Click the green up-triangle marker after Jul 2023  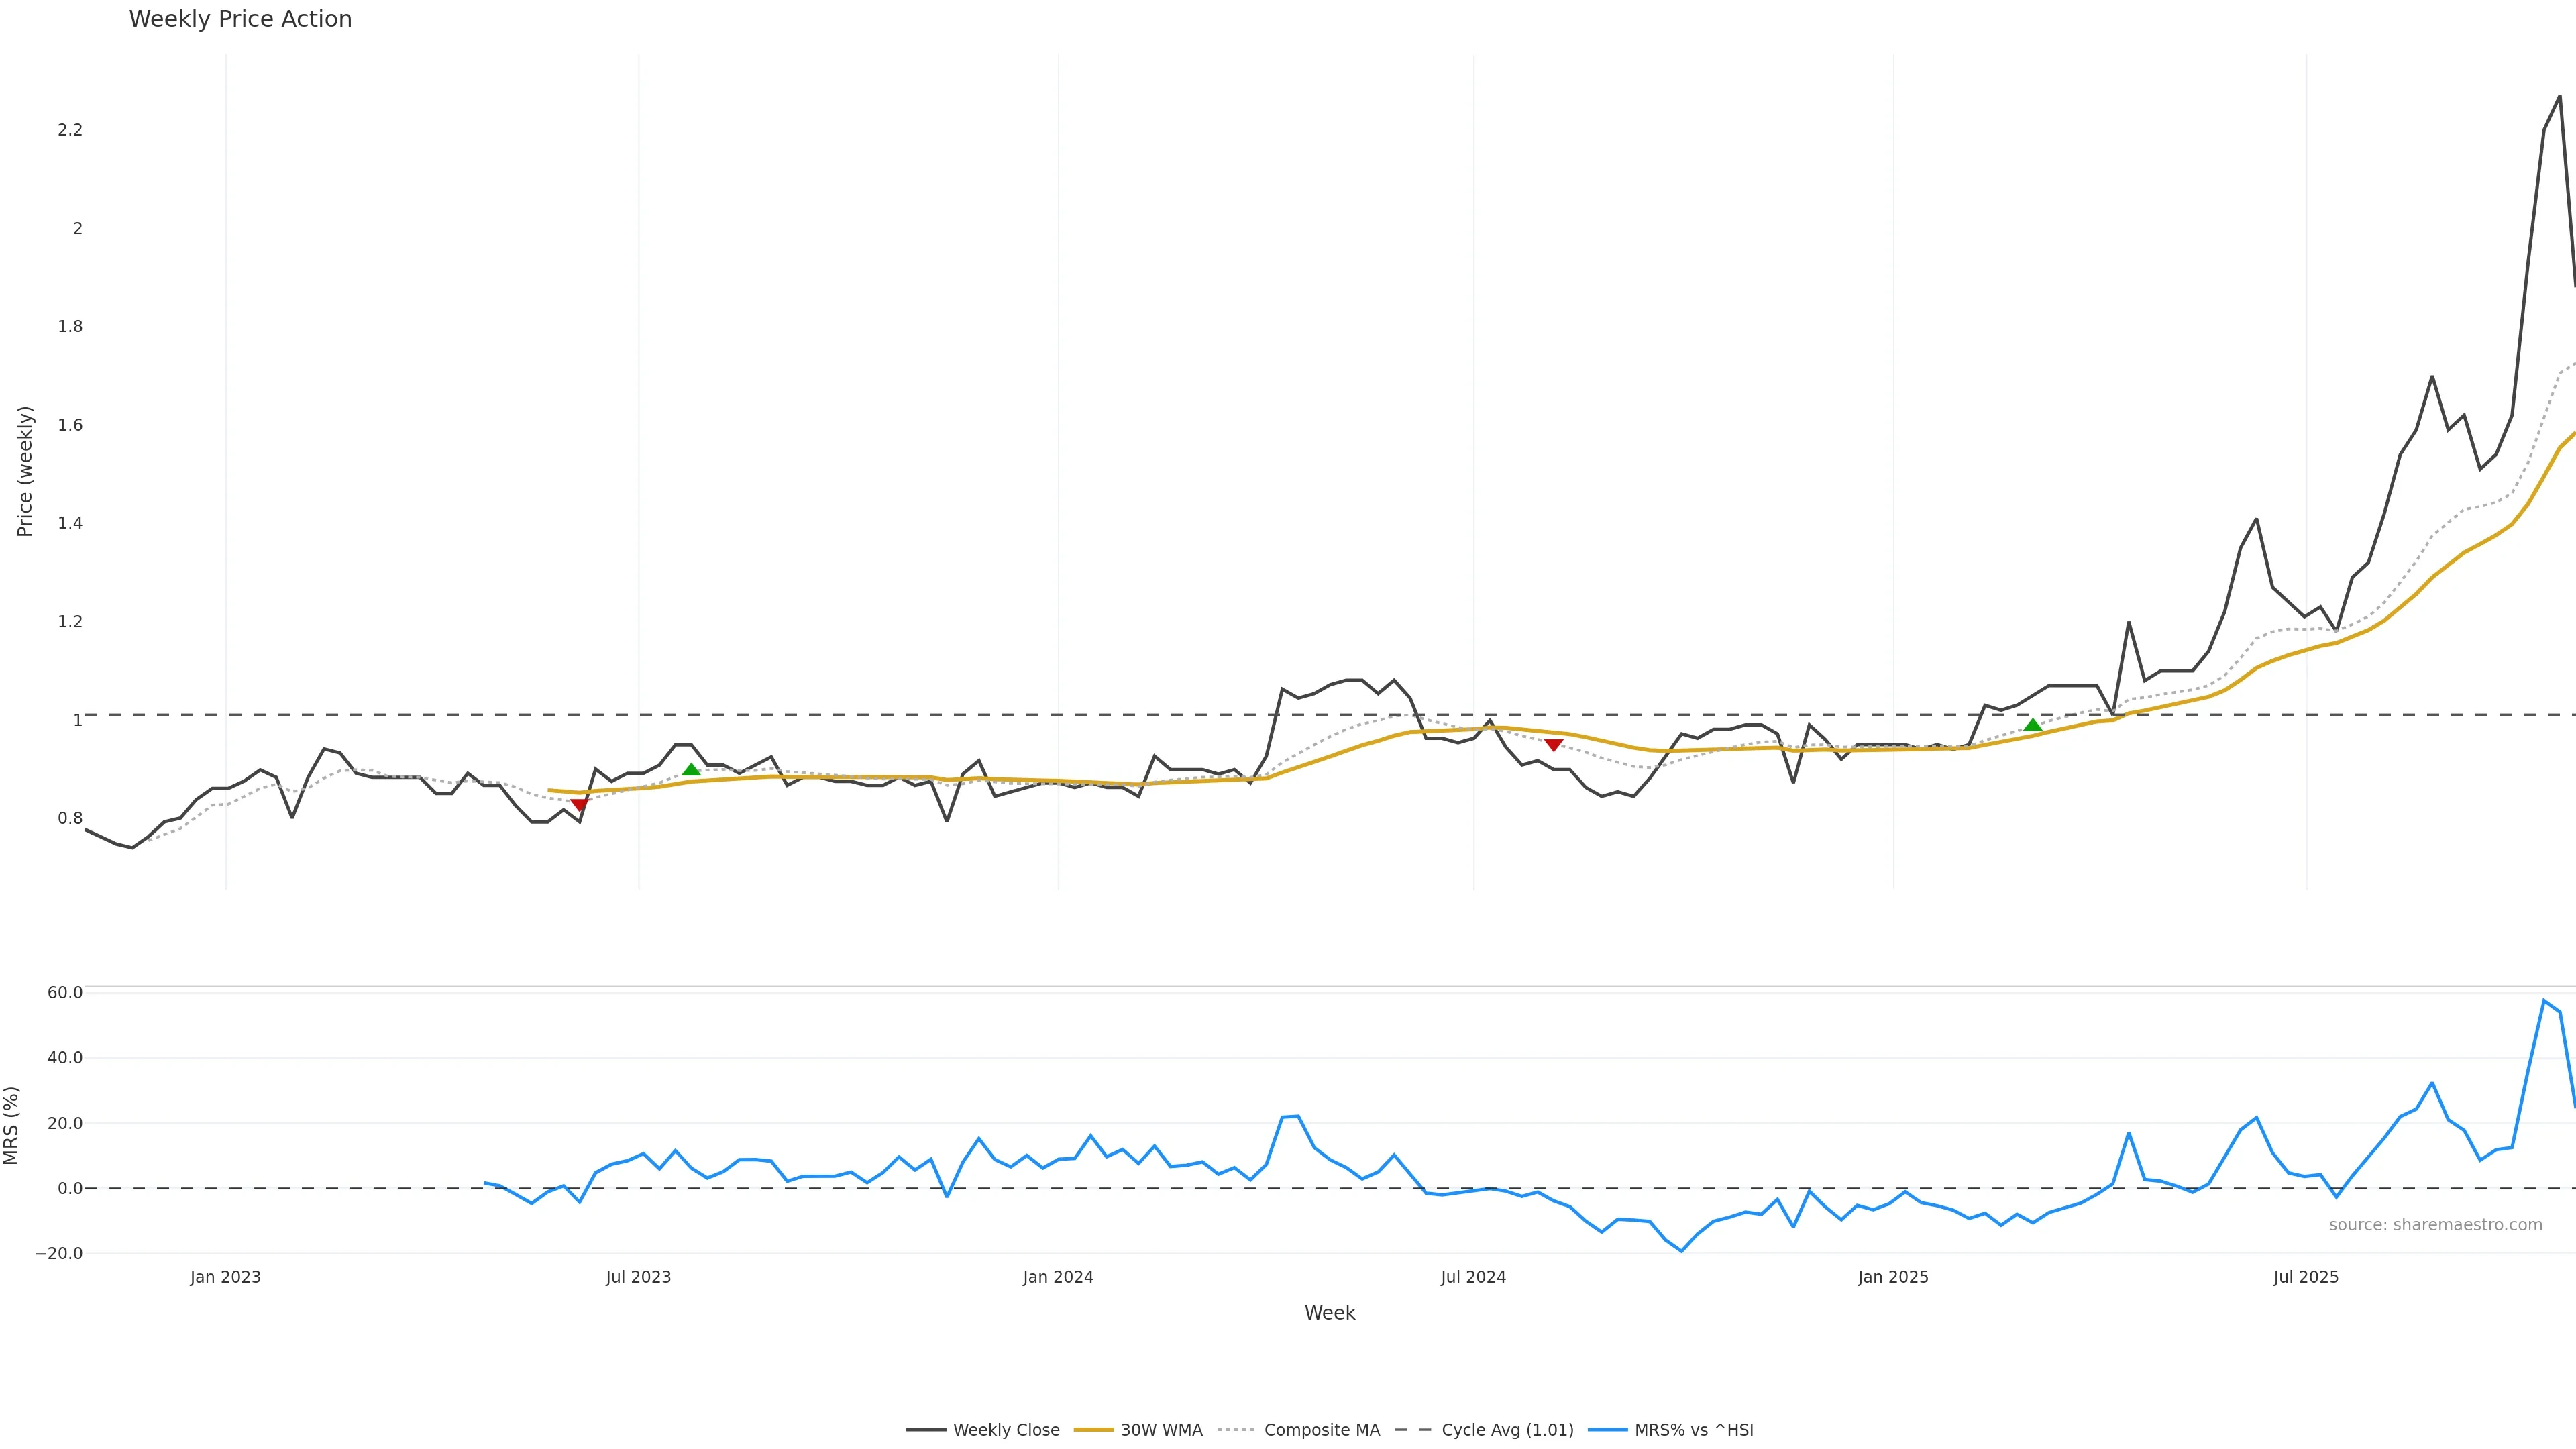pos(691,769)
